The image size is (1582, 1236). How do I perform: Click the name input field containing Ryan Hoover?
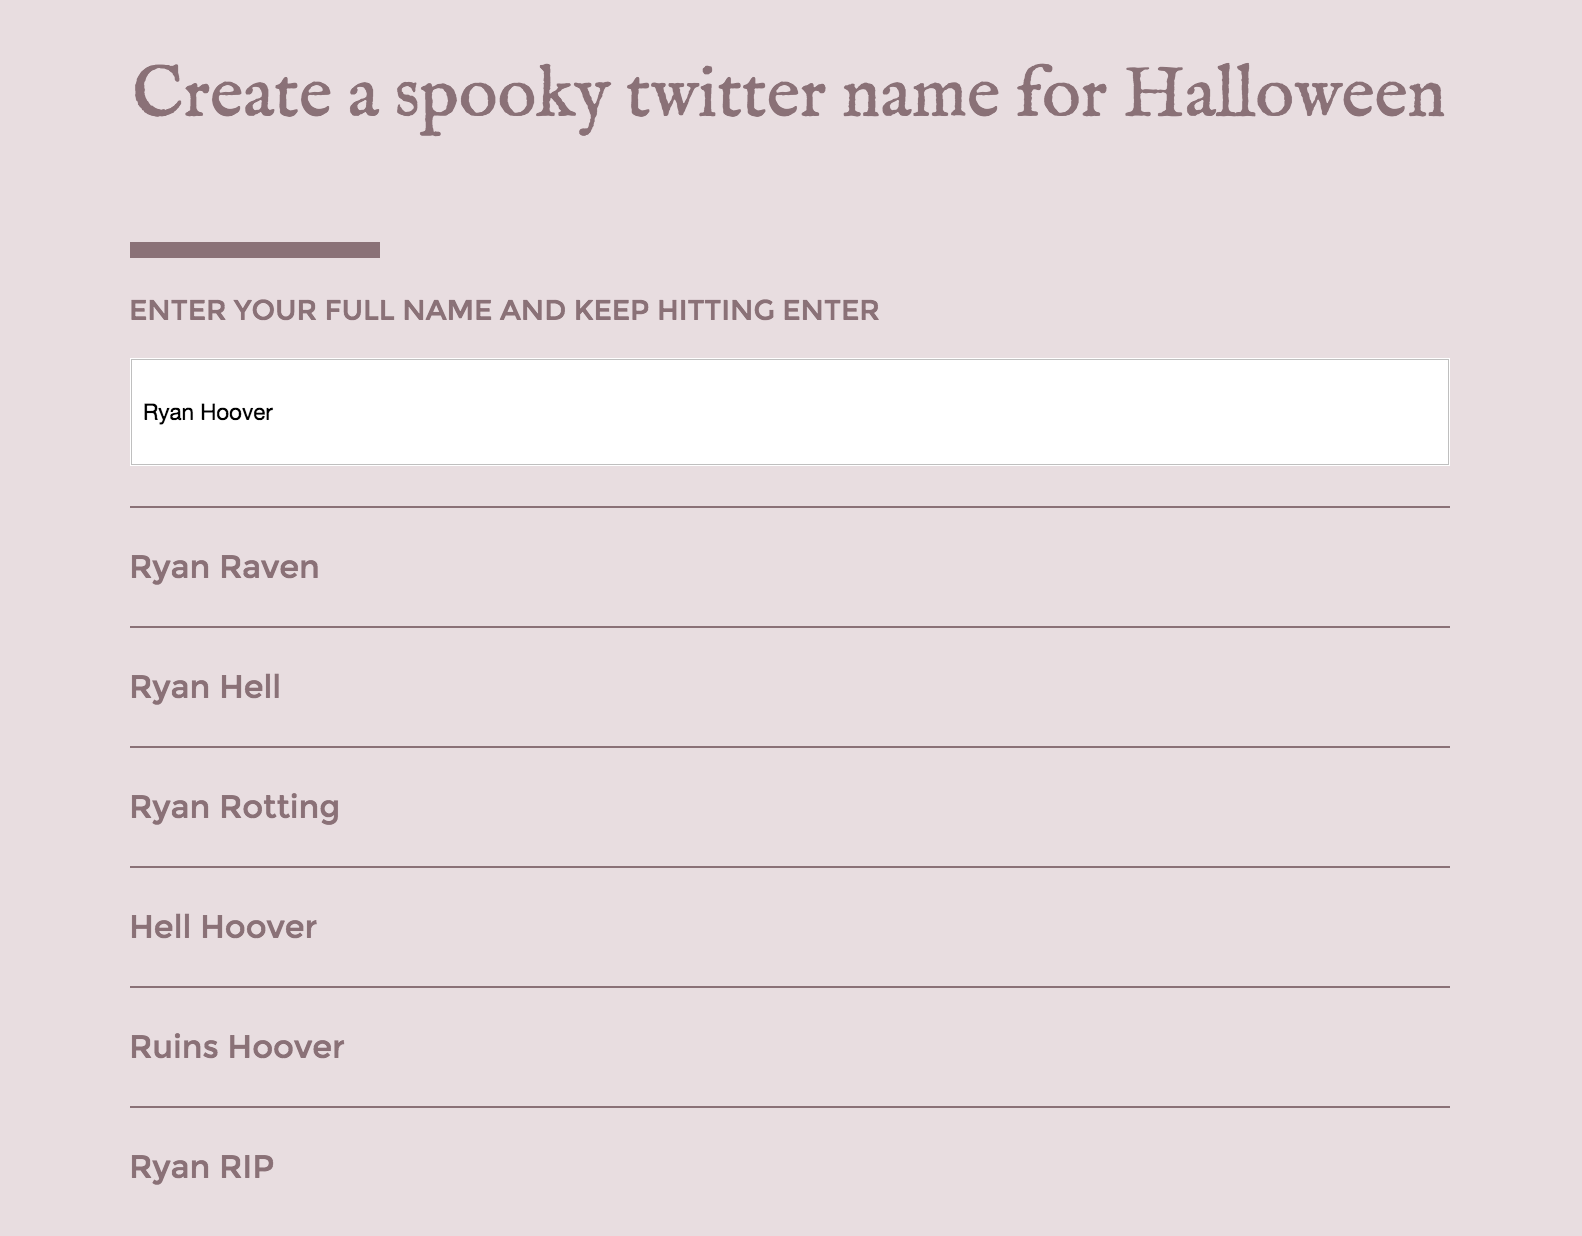tap(790, 412)
